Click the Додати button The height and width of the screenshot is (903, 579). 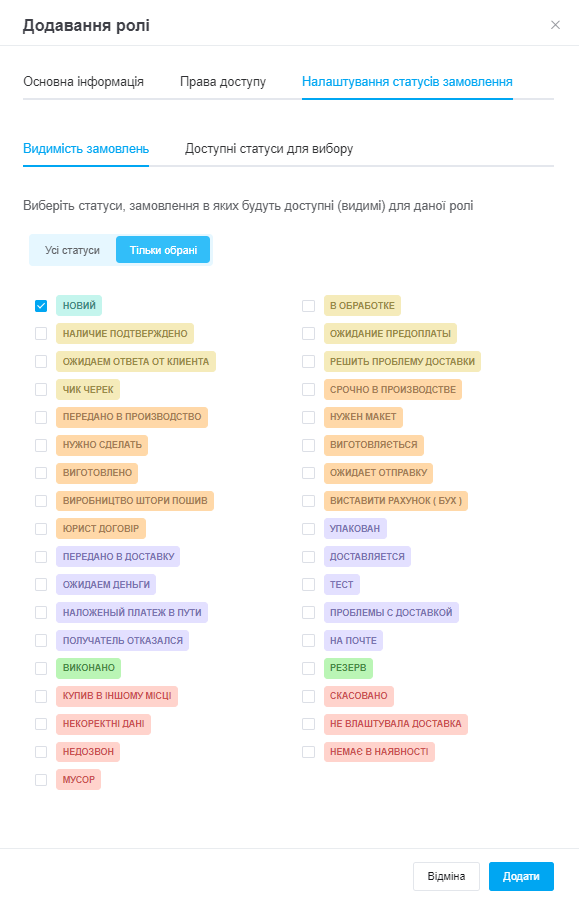click(521, 877)
